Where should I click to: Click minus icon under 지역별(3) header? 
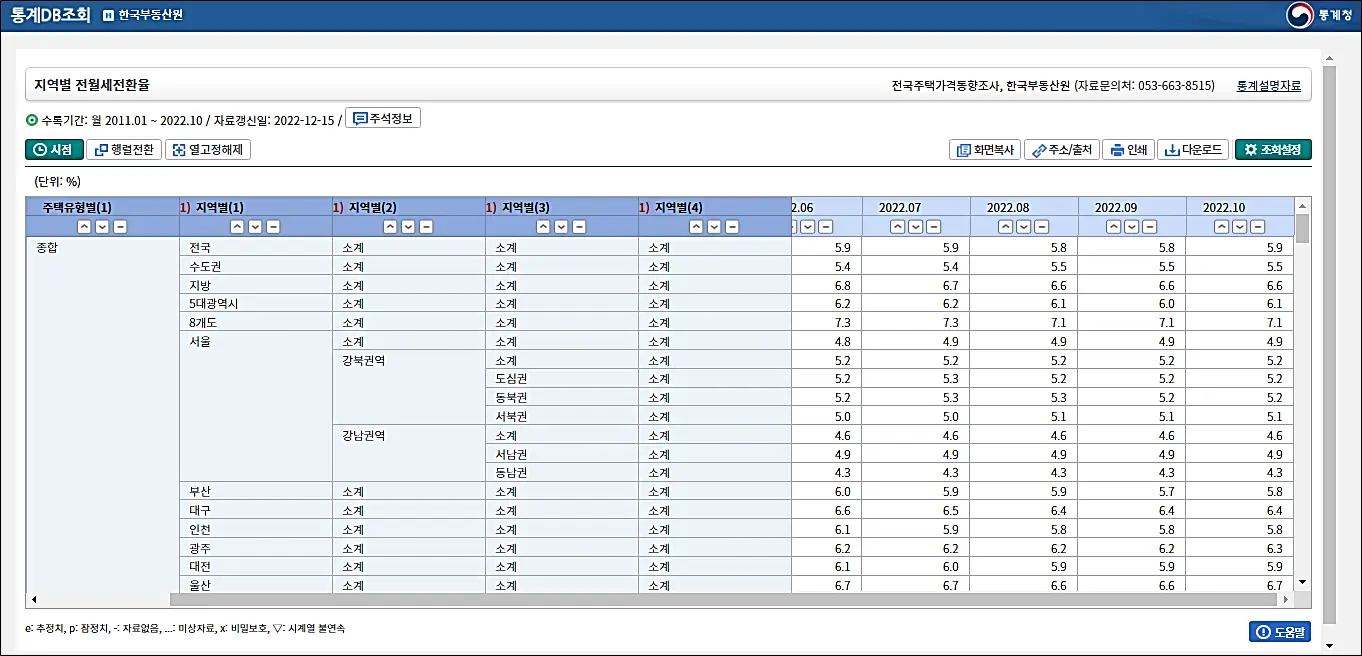point(579,227)
